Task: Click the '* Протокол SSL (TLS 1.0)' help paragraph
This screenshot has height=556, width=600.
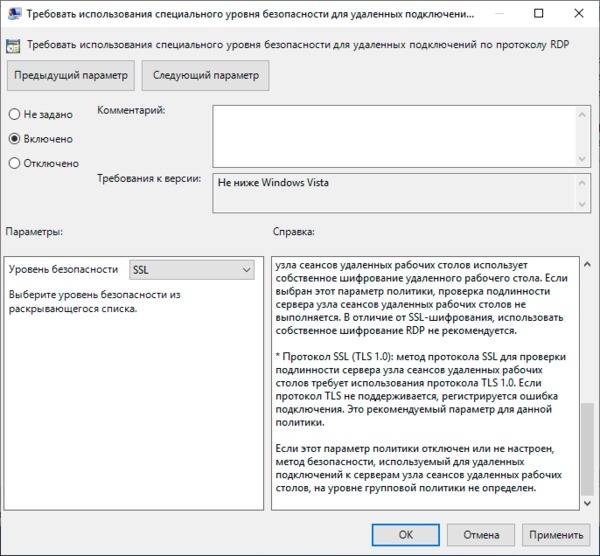Action: coord(421,390)
